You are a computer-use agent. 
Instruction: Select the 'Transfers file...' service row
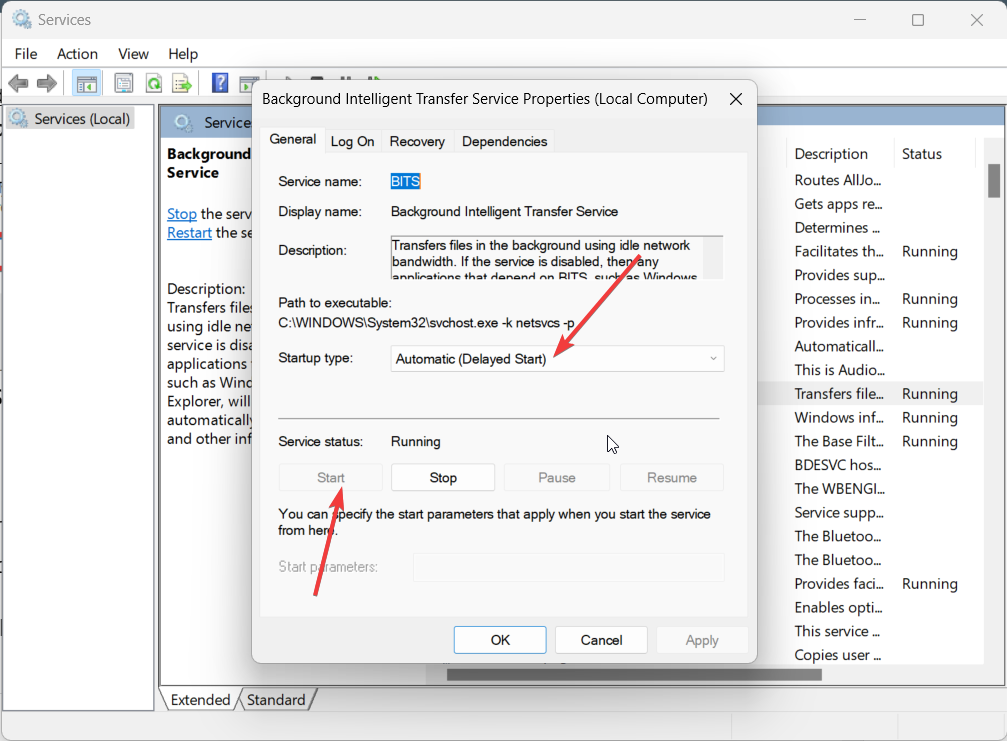870,394
